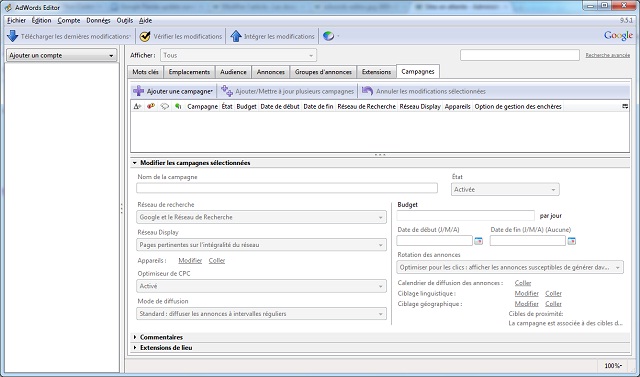
Task: Sort by the Réseau de Recherche column
Action: click(367, 106)
